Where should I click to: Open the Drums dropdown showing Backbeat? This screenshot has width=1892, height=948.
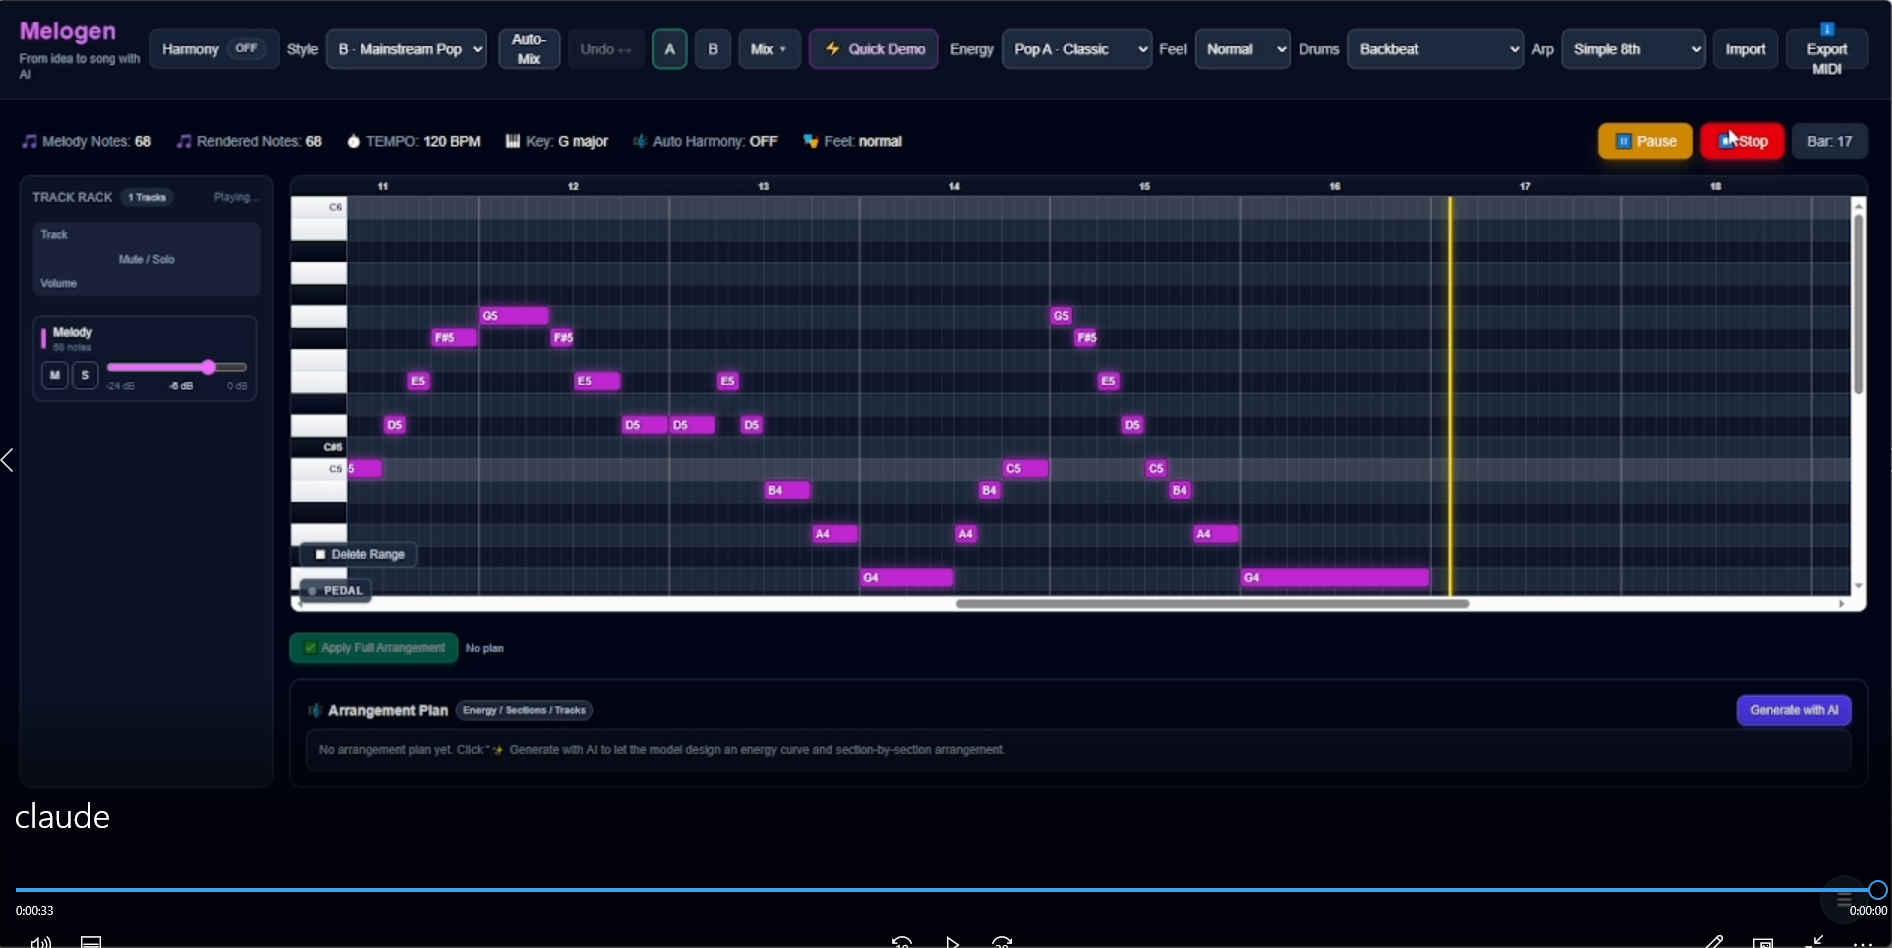pyautogui.click(x=1435, y=49)
